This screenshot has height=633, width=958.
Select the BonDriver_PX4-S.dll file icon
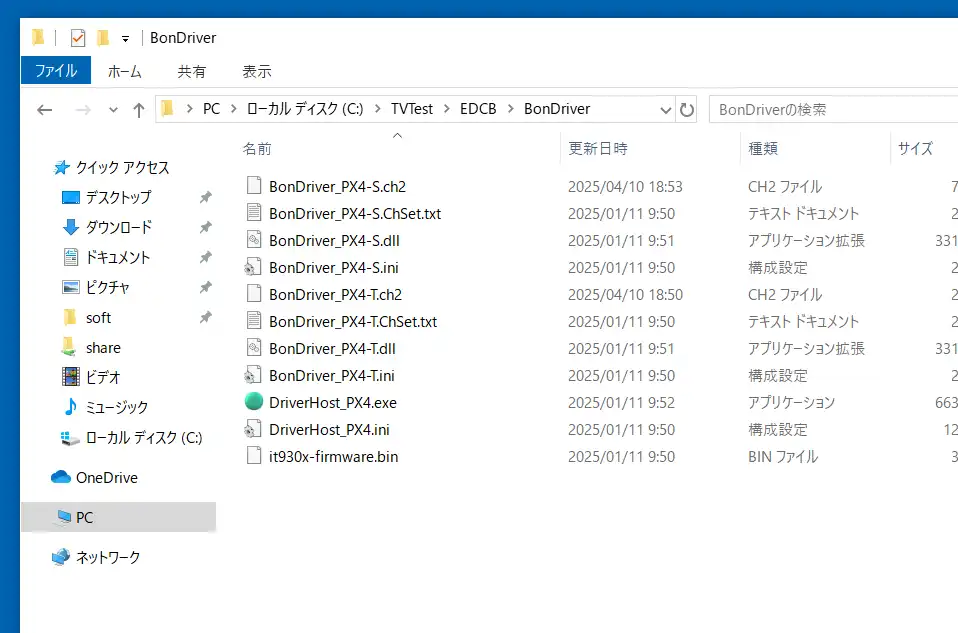tap(254, 240)
